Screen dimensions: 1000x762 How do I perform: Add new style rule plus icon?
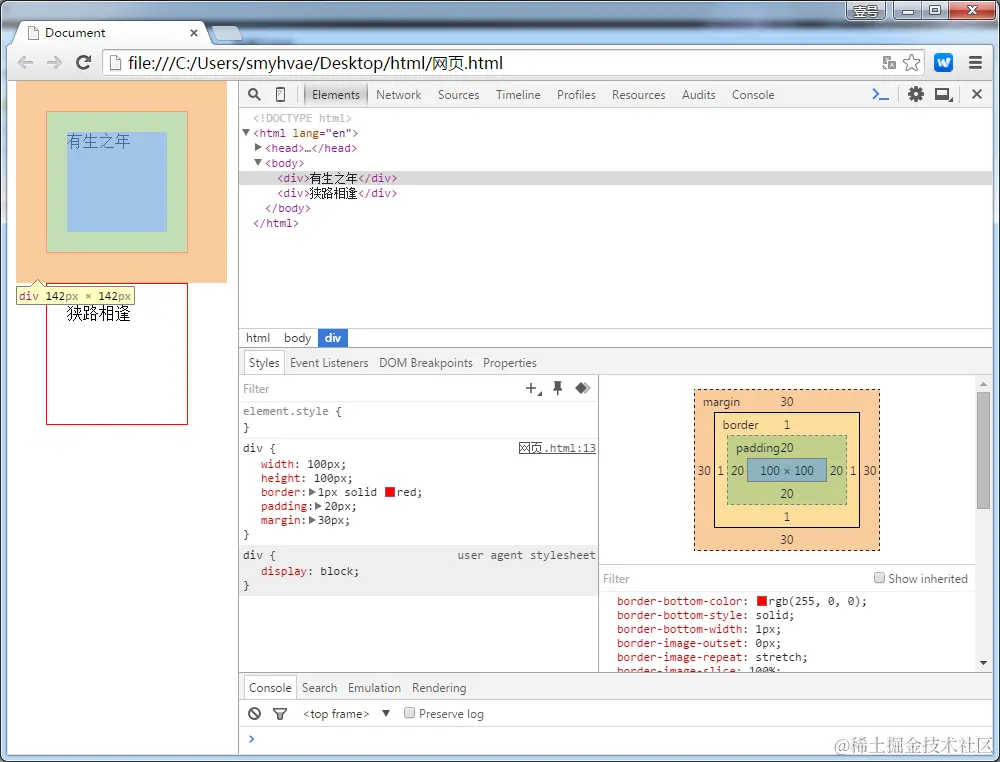533,388
